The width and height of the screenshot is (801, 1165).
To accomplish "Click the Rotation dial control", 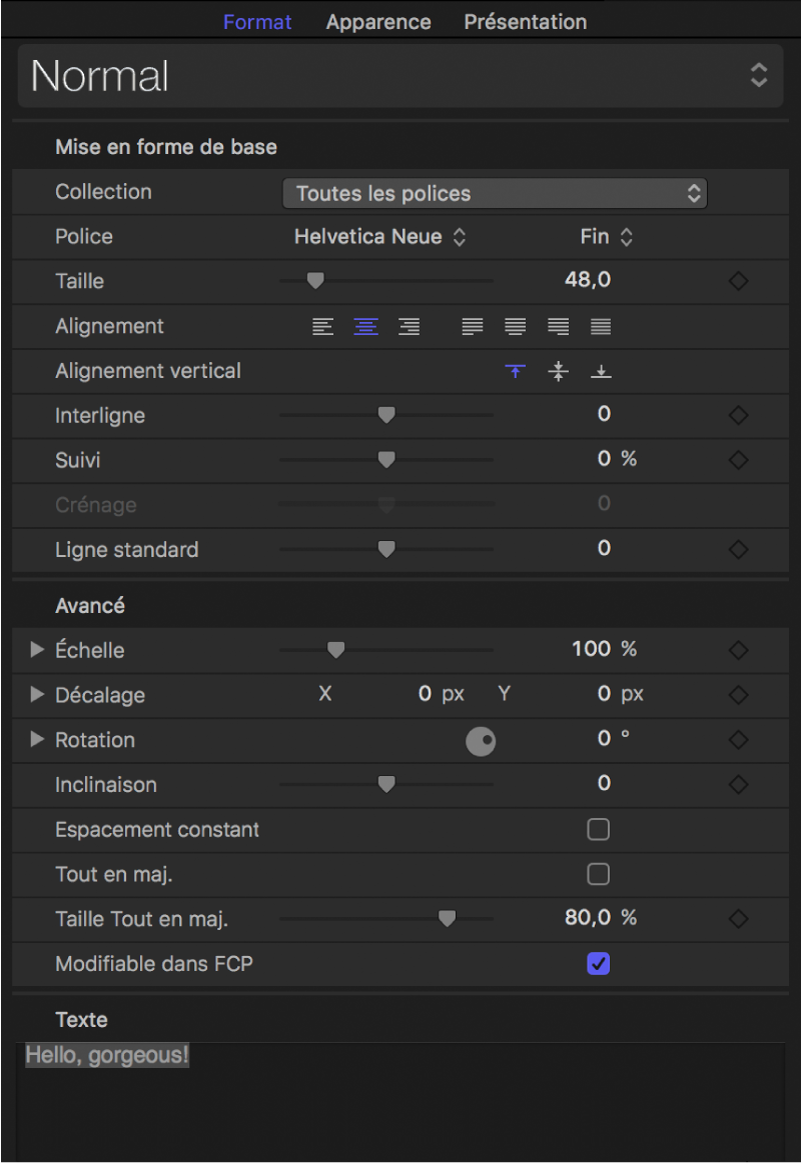I will pyautogui.click(x=481, y=741).
